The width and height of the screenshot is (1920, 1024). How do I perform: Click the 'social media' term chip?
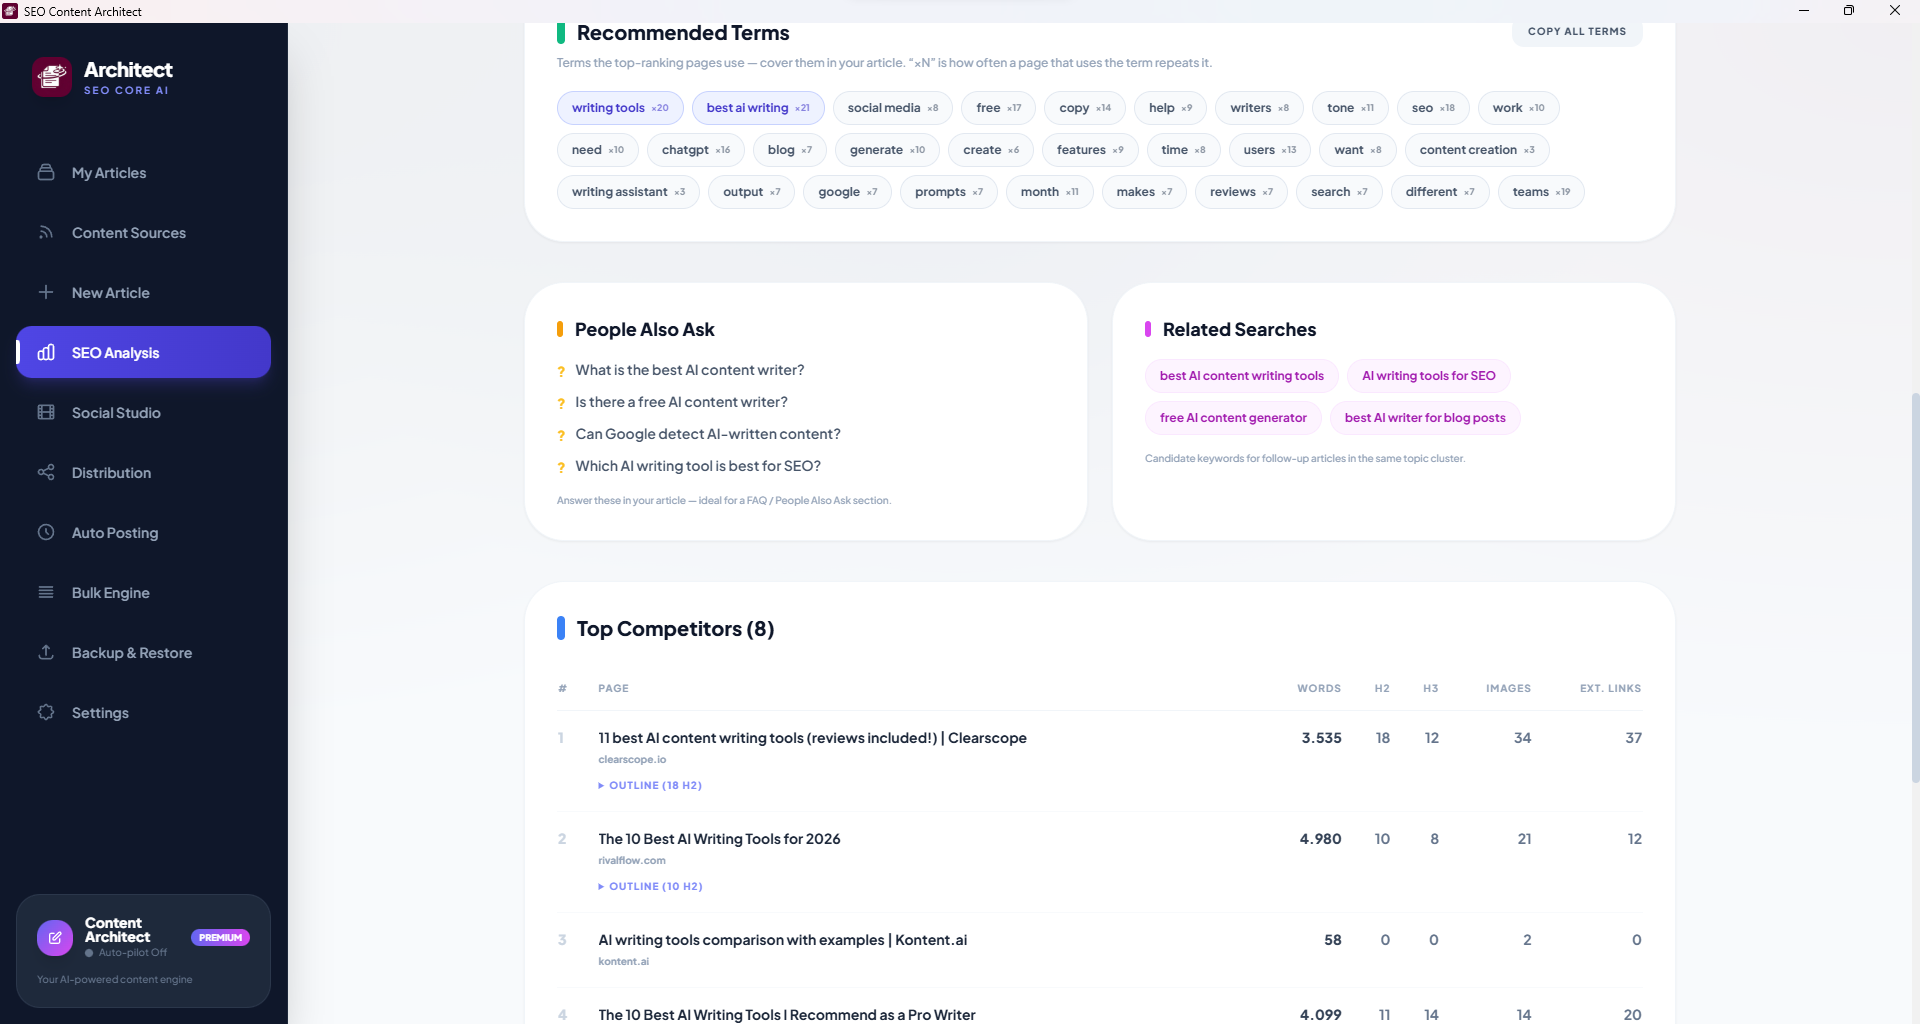tap(893, 108)
